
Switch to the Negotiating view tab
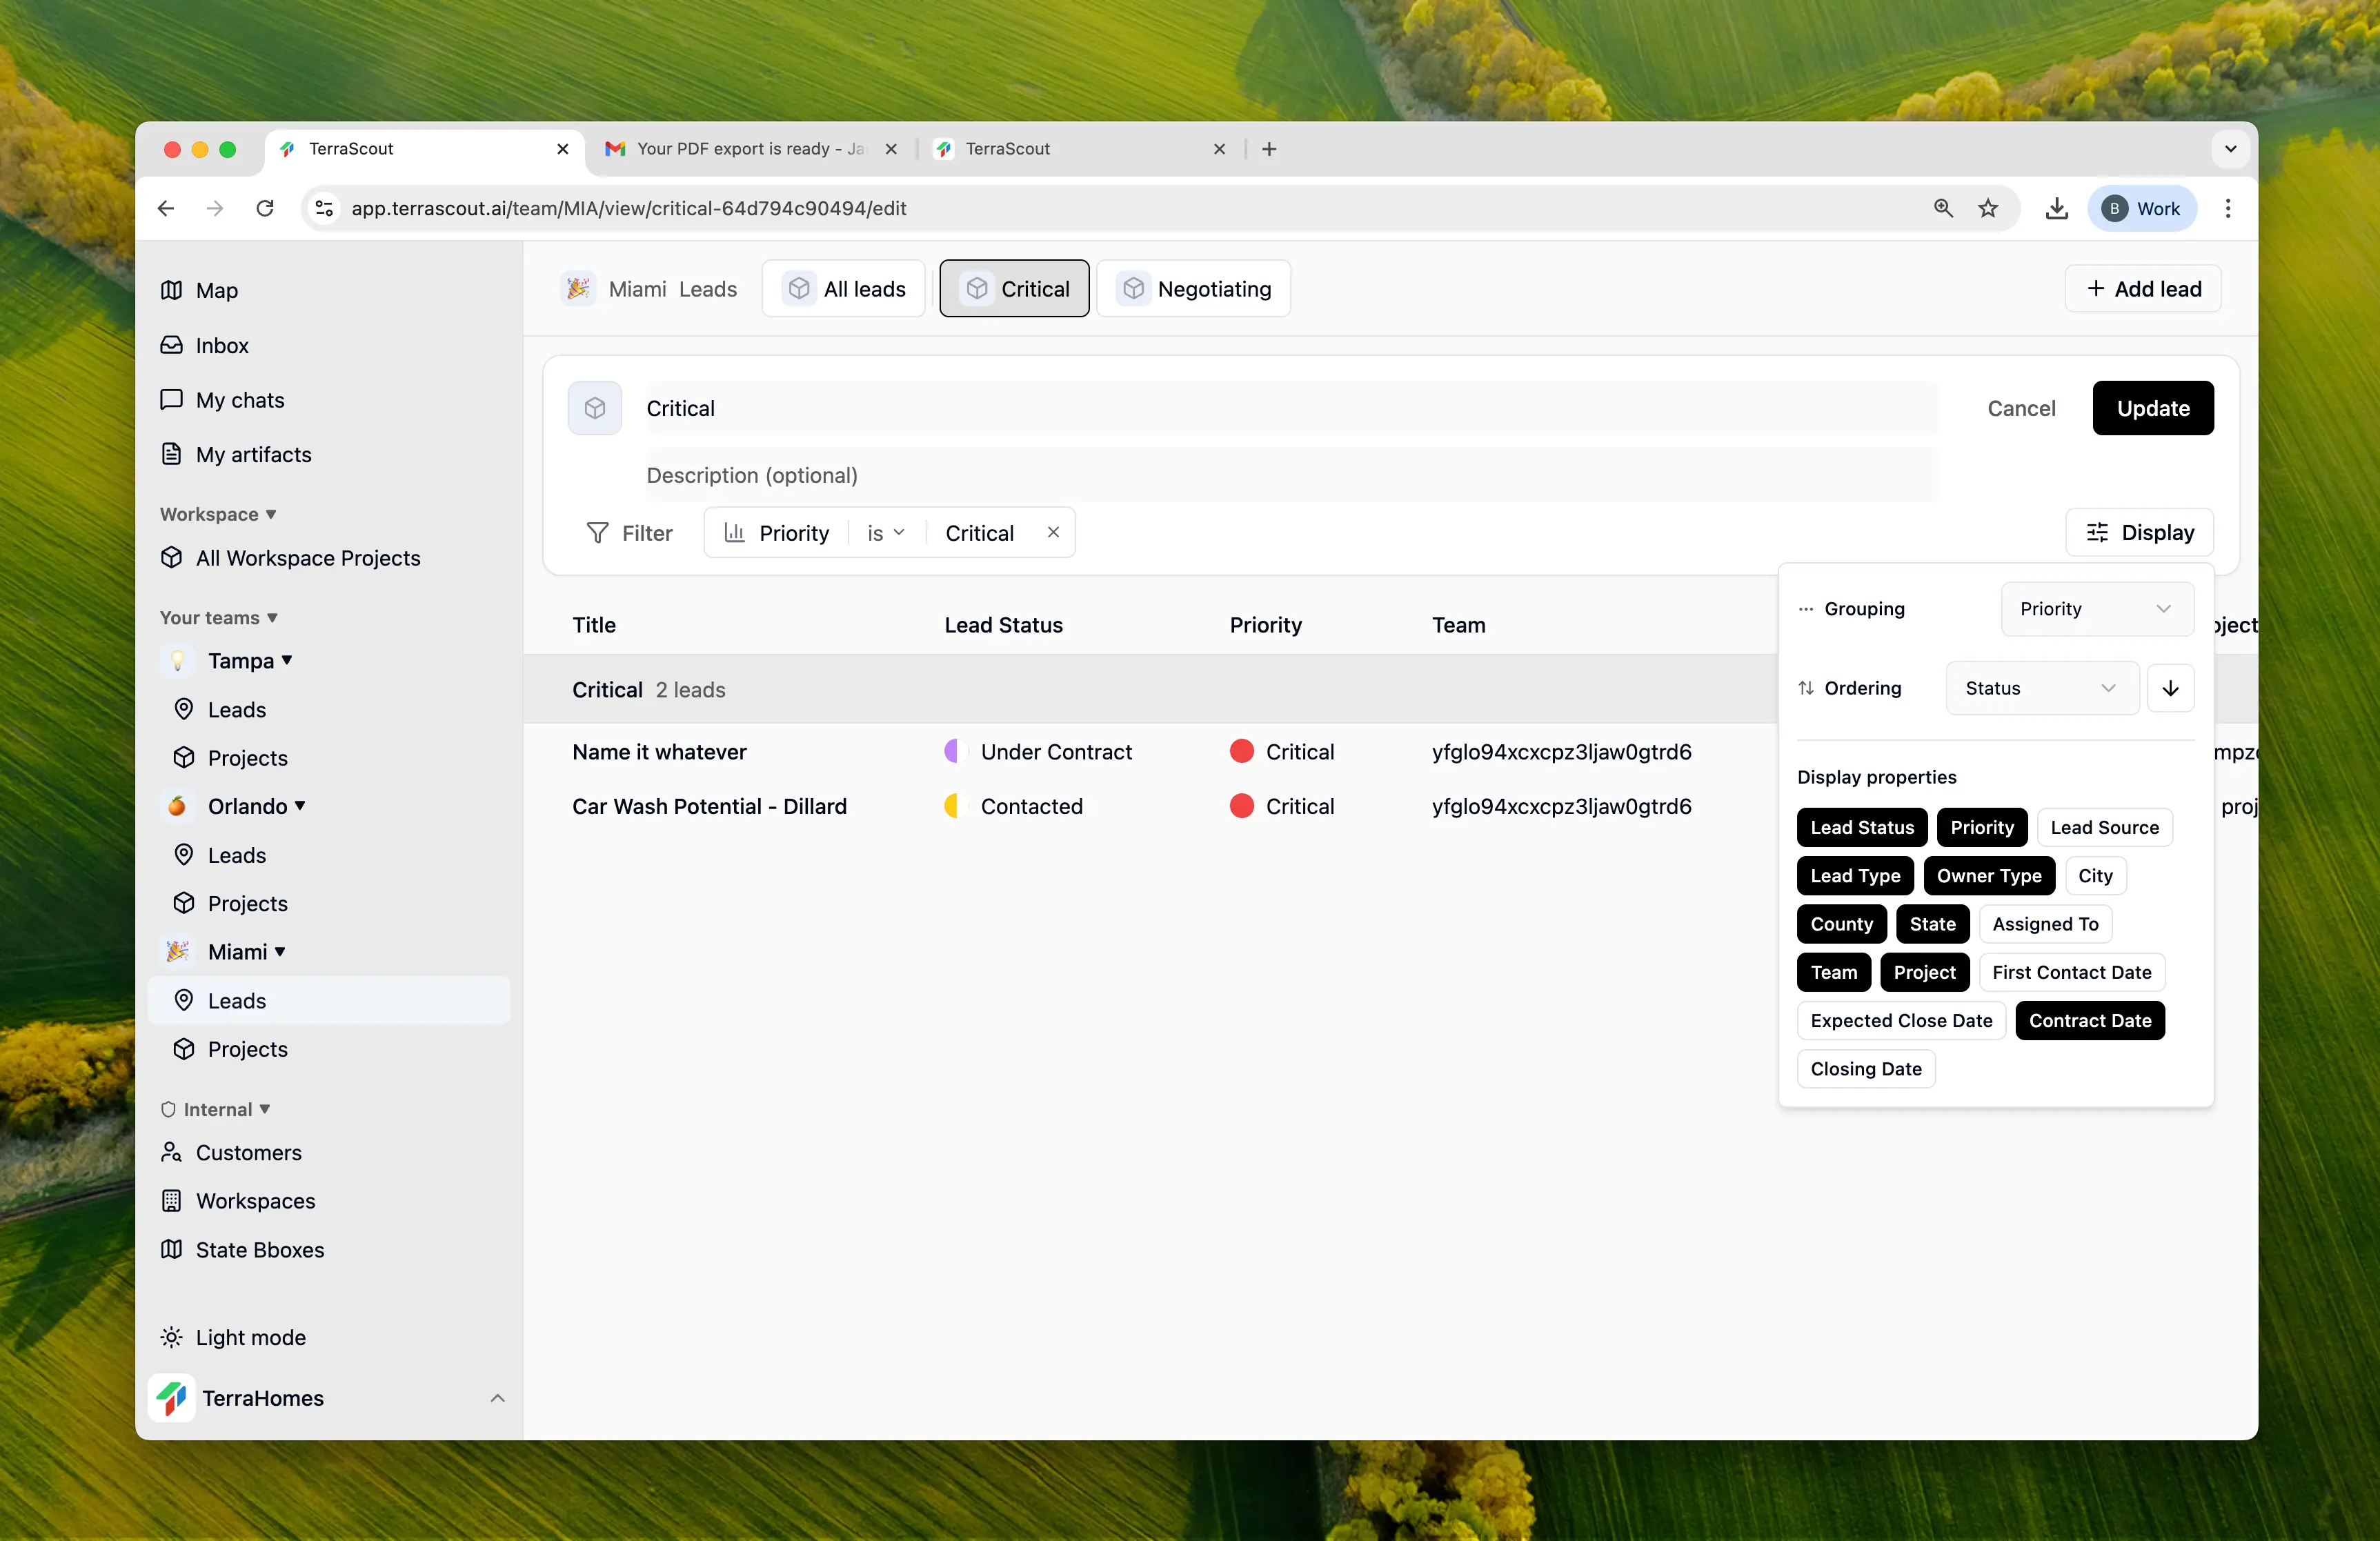tap(1193, 289)
